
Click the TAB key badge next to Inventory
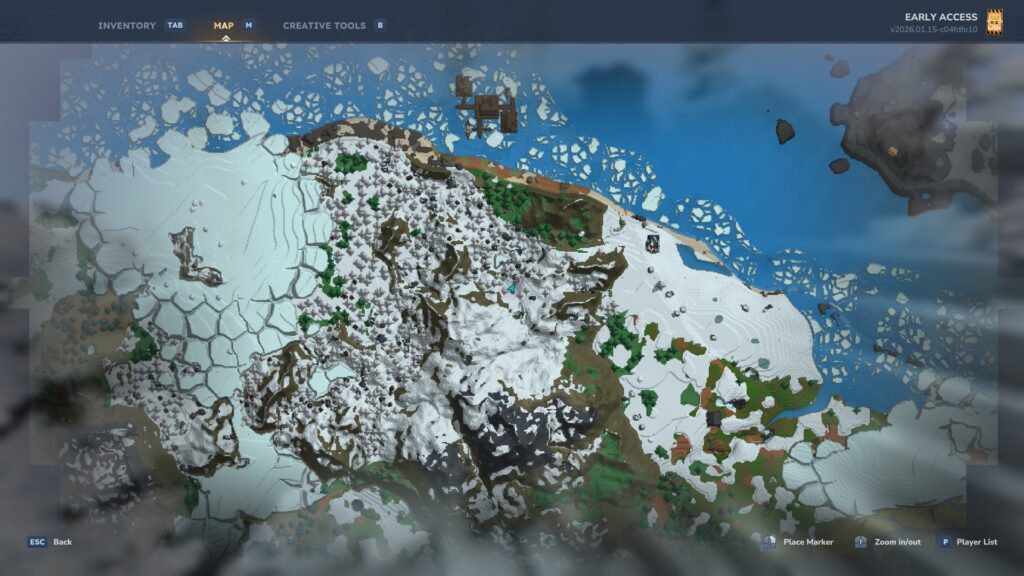click(175, 25)
